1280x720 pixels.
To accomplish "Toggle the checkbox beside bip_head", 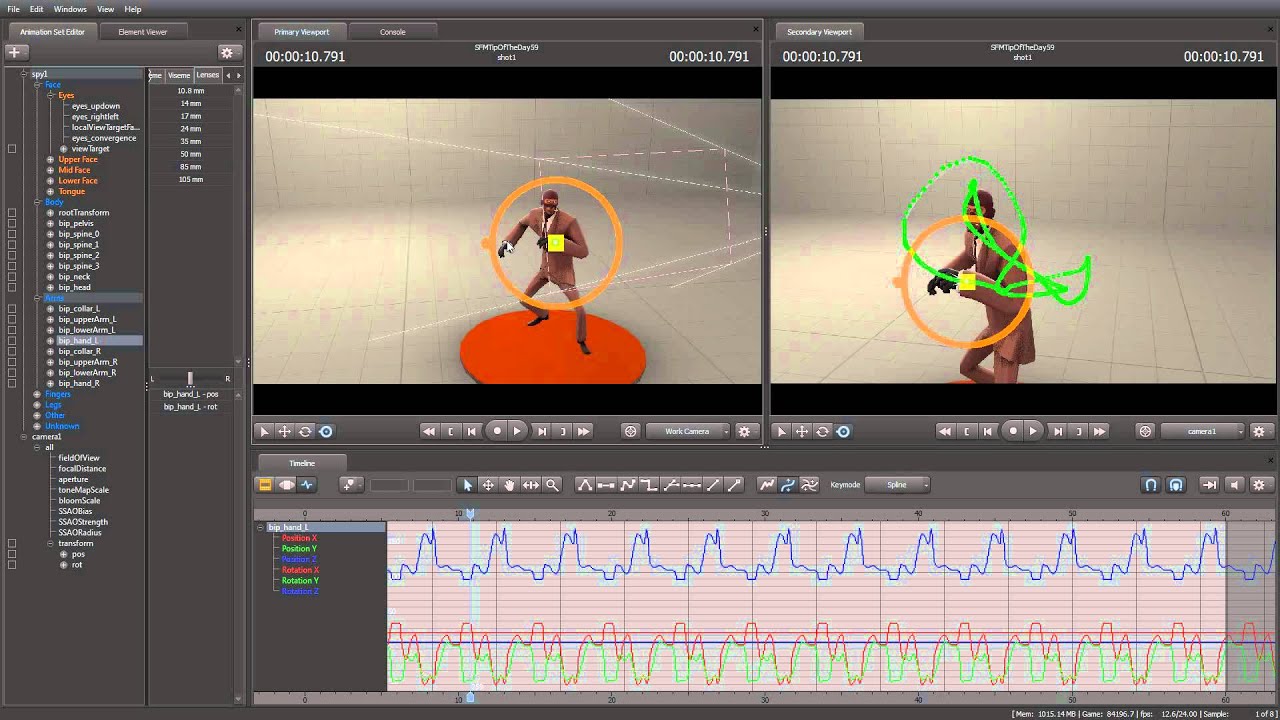I will coord(12,287).
